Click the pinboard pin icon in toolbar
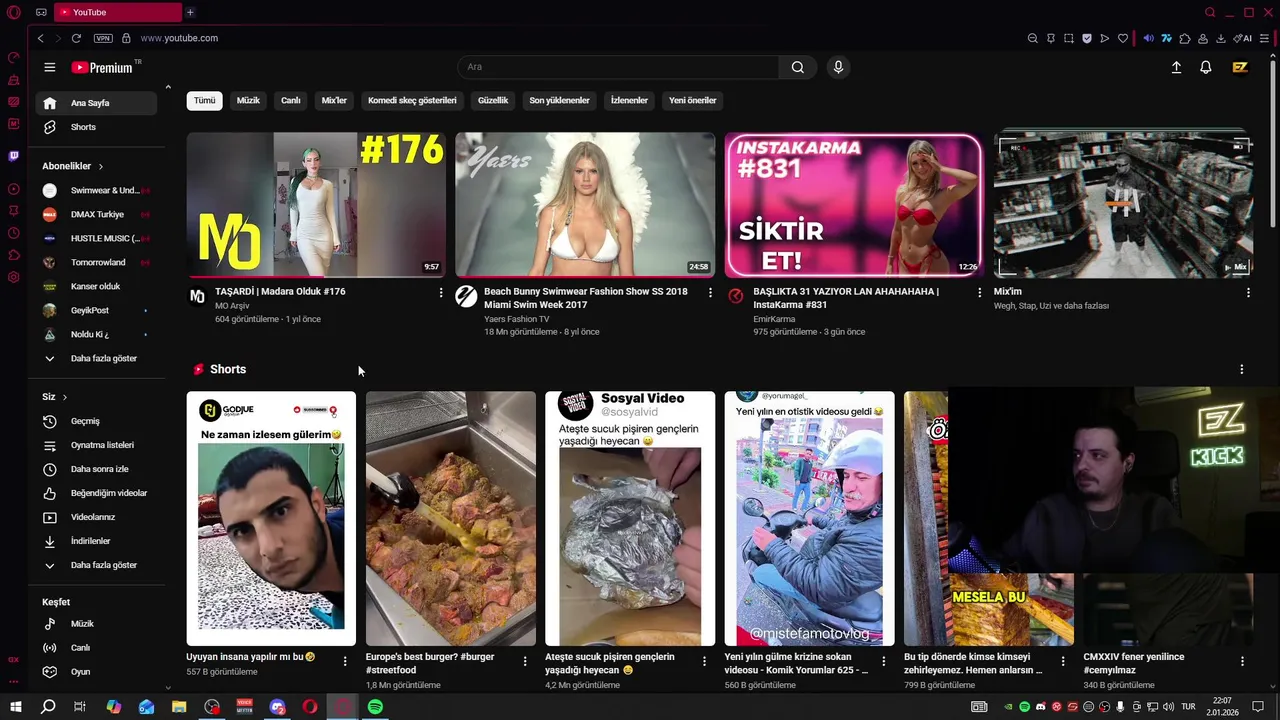 [x=1051, y=38]
